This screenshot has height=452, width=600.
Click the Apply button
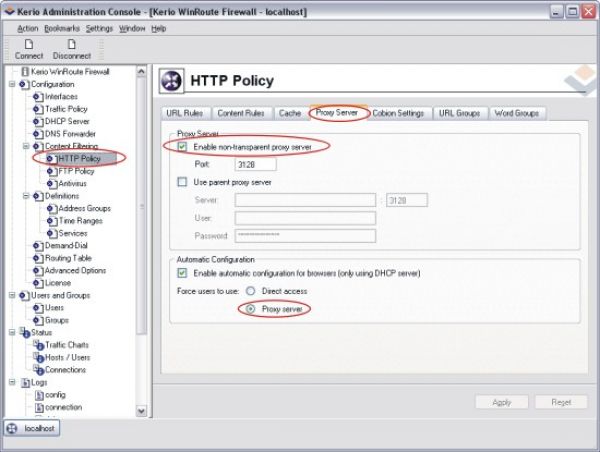(x=502, y=402)
